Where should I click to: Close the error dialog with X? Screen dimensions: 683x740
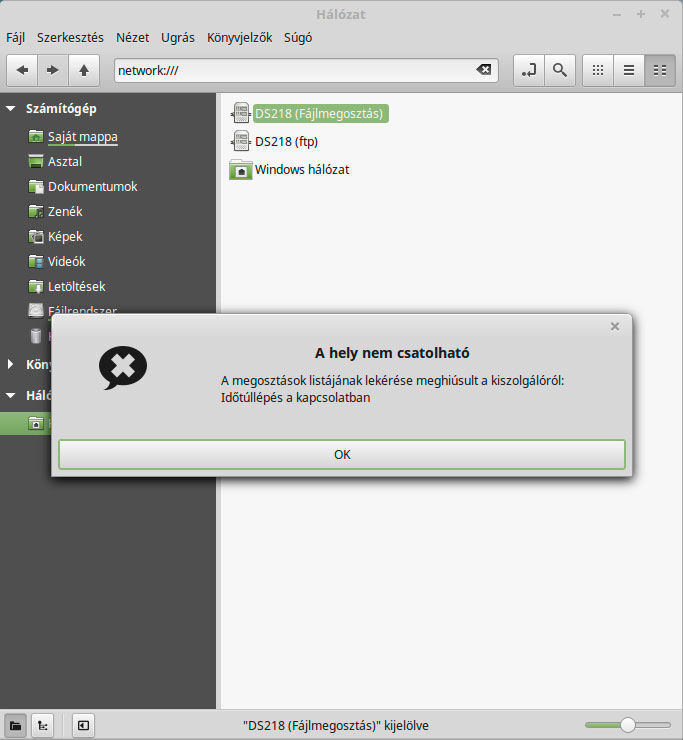(615, 326)
